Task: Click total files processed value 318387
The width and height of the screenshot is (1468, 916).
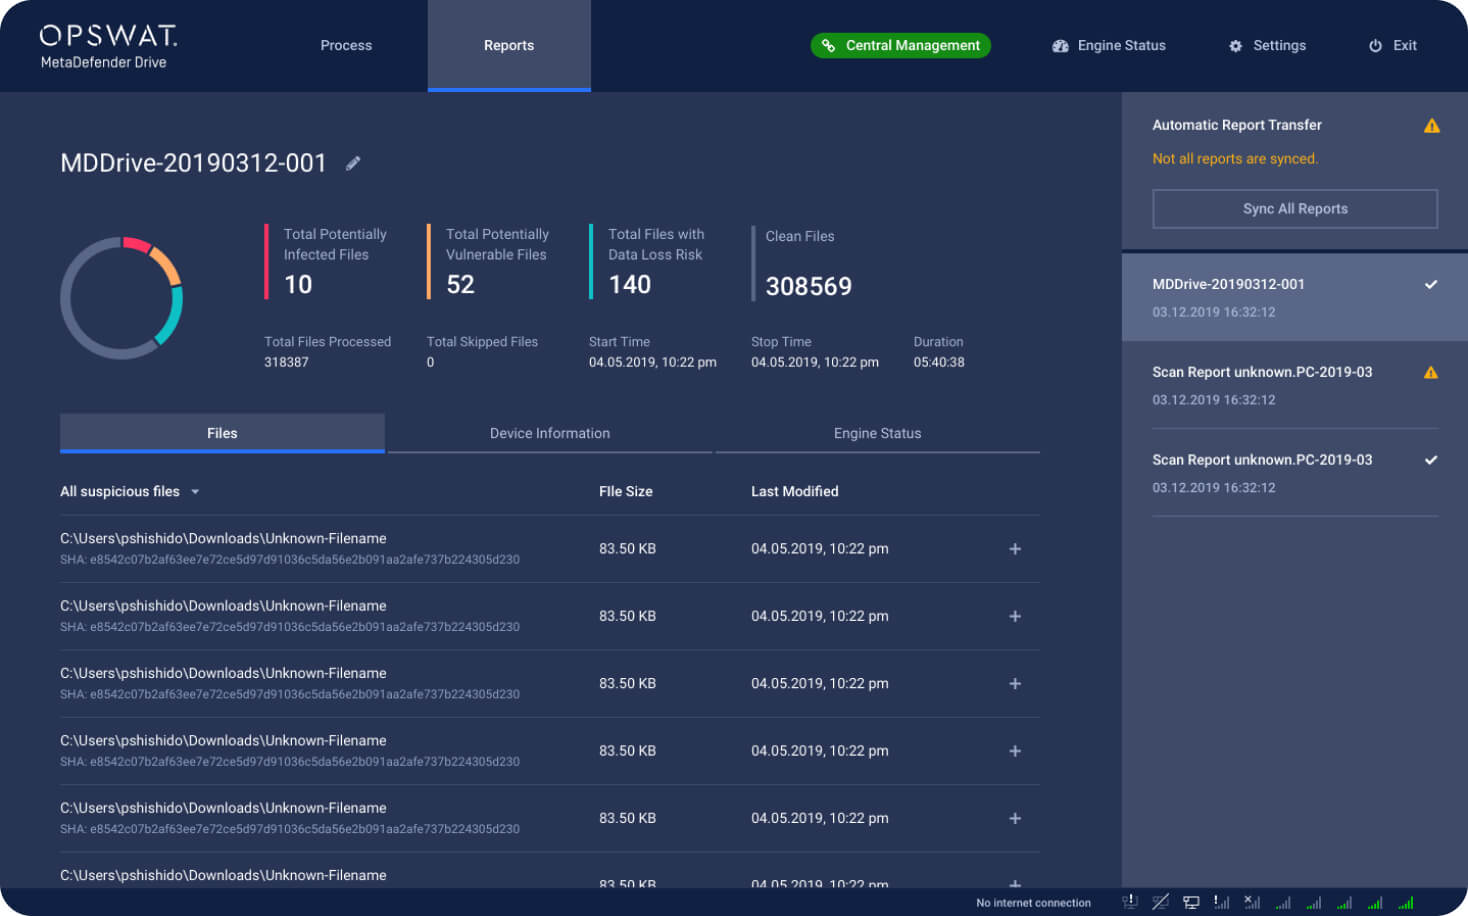Action: [x=286, y=362]
